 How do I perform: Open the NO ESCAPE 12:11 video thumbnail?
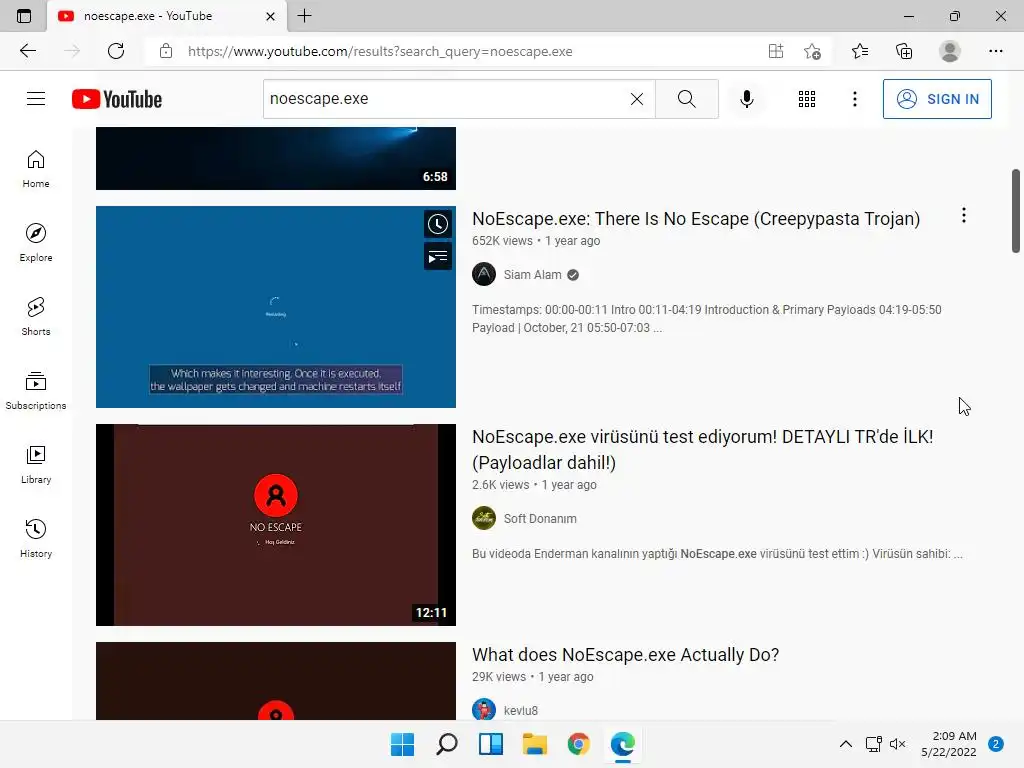tap(276, 525)
